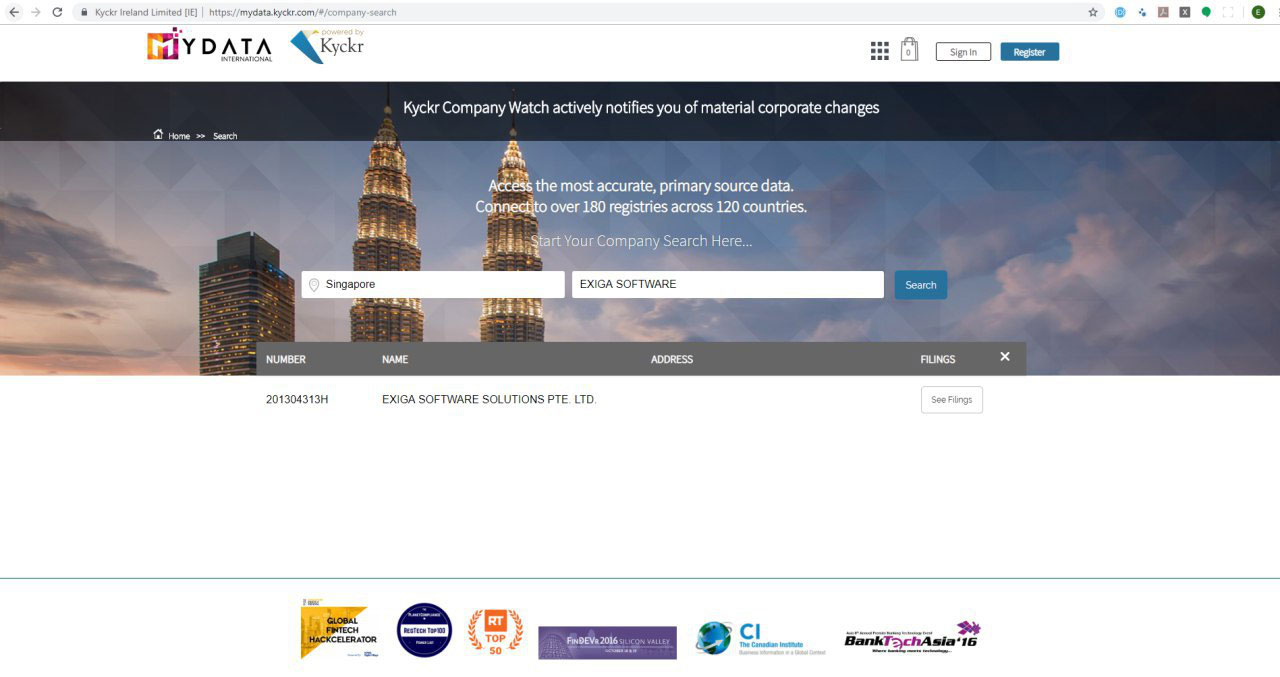Click the BankTechAsia'16 logo
This screenshot has width=1280, height=677.
coord(911,636)
